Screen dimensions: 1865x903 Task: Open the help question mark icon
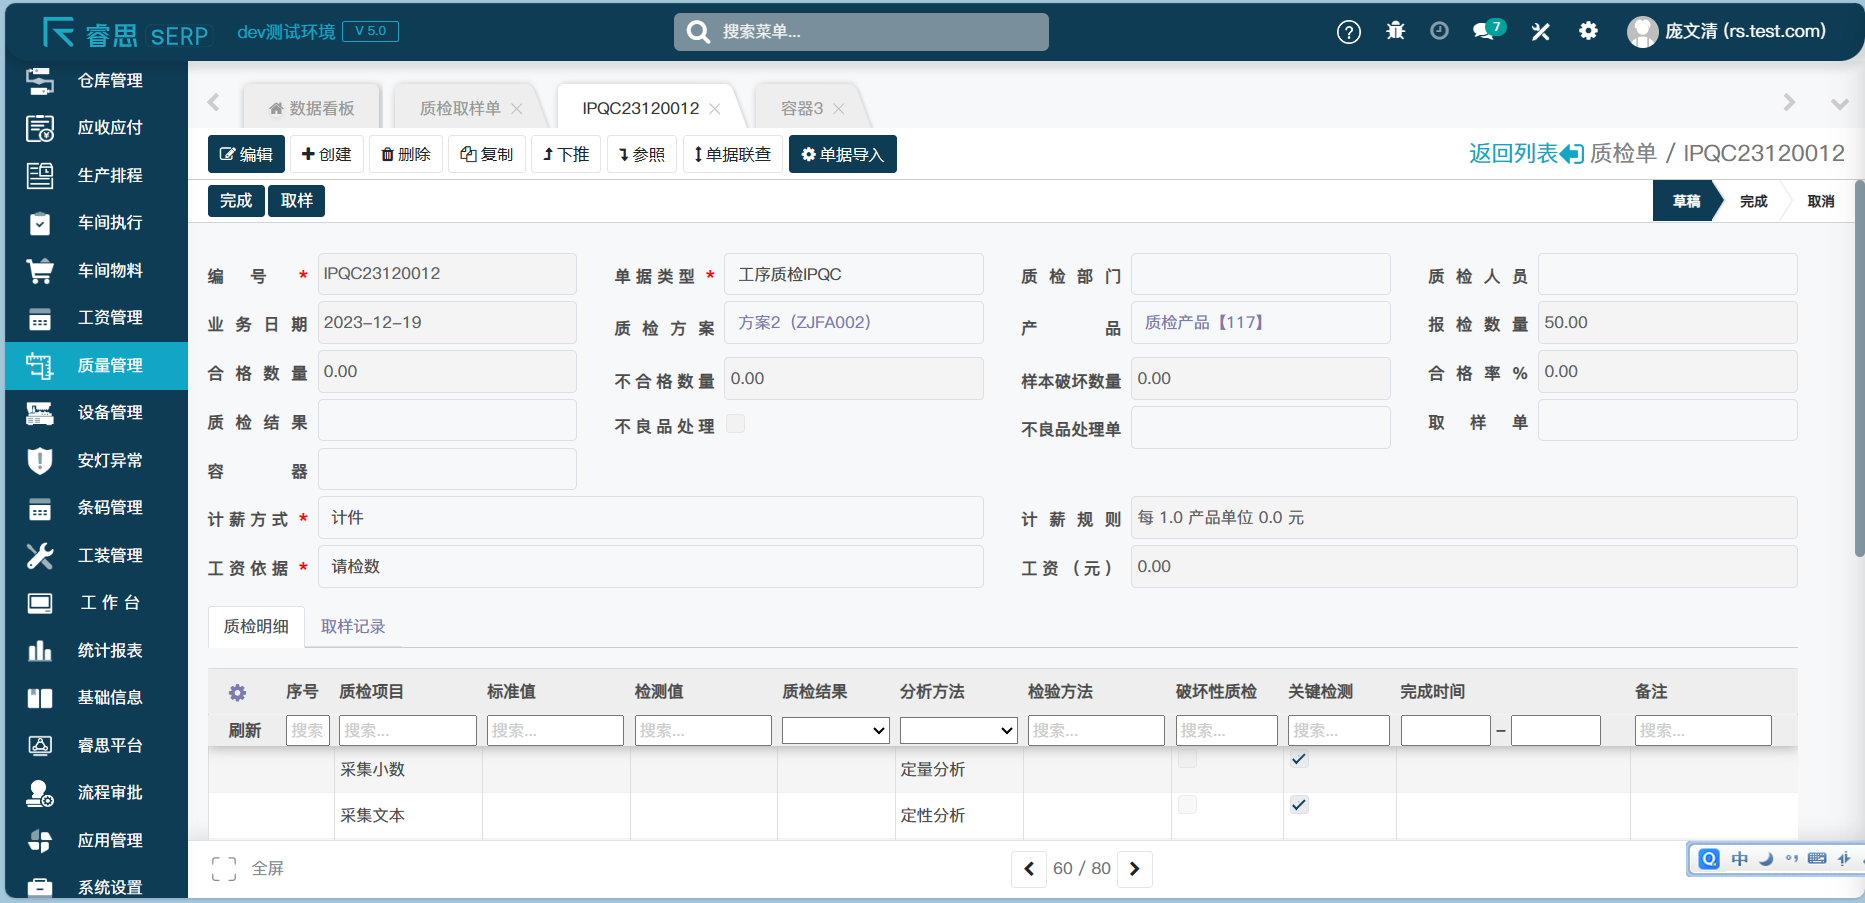[x=1348, y=32]
